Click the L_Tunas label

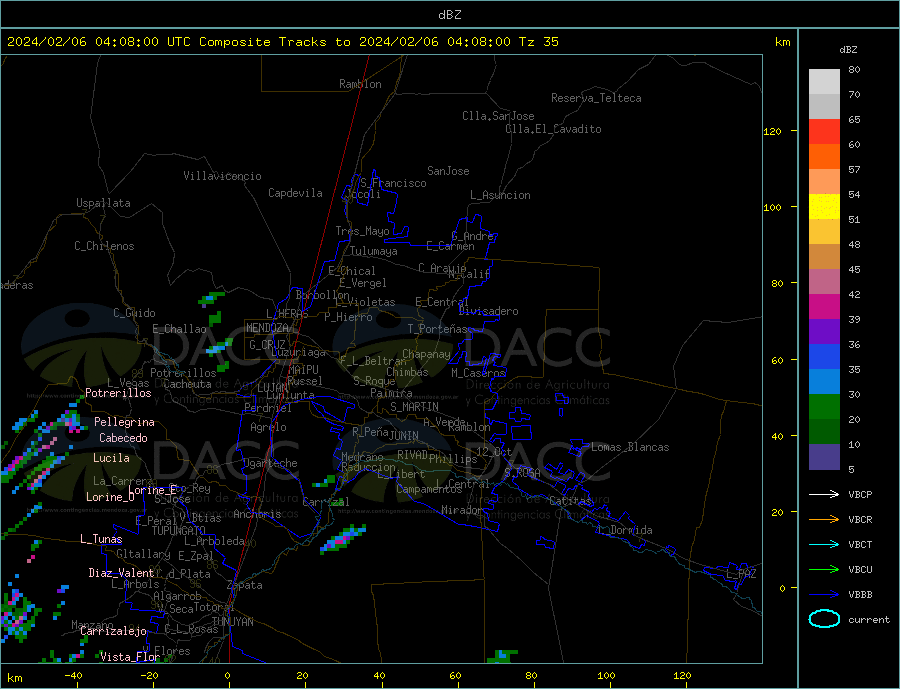[x=101, y=539]
